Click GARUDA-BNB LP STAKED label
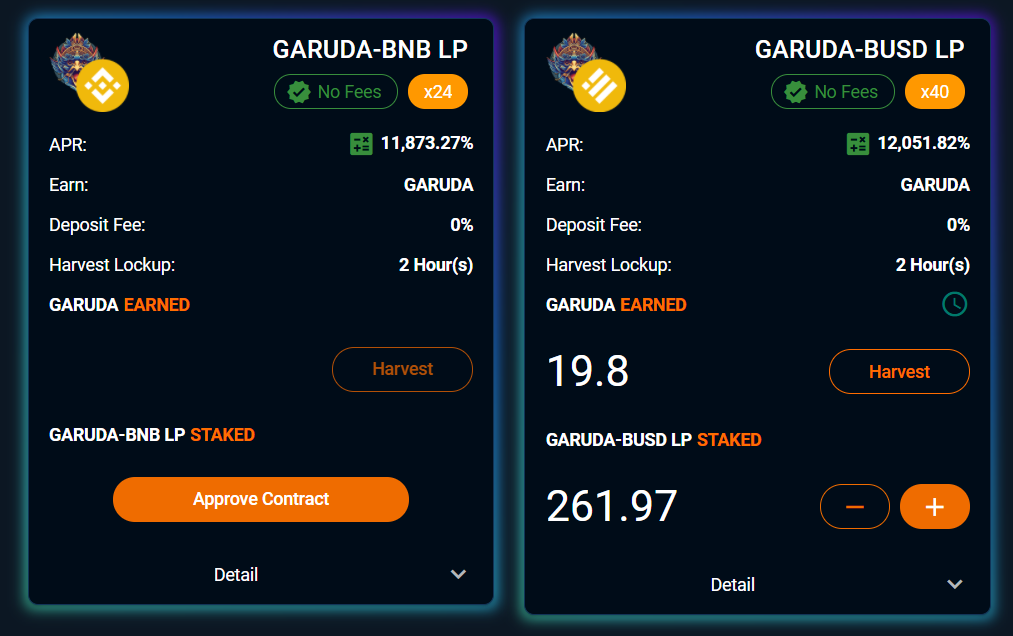1013x636 pixels. 152,435
